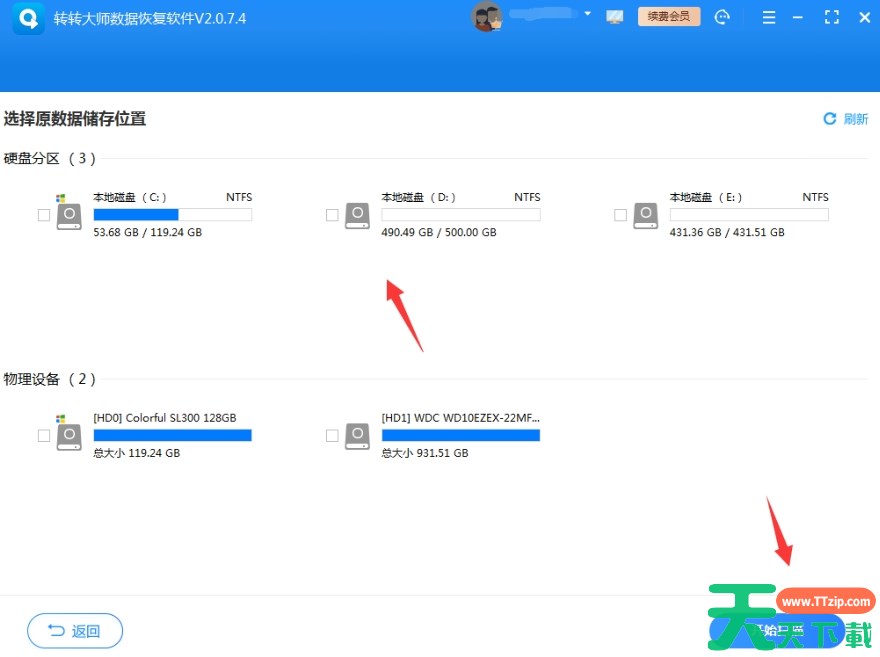
Task: Click the 返回 back button
Action: 75,631
